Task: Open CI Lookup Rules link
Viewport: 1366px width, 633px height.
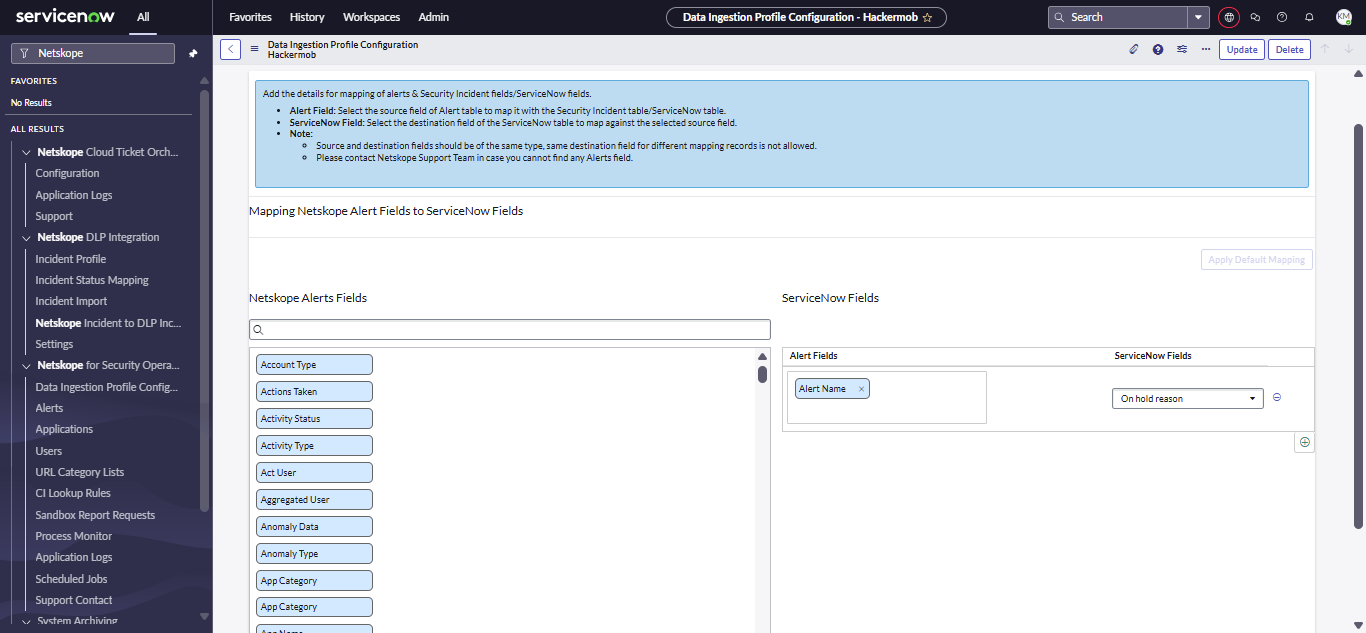Action: click(x=73, y=493)
